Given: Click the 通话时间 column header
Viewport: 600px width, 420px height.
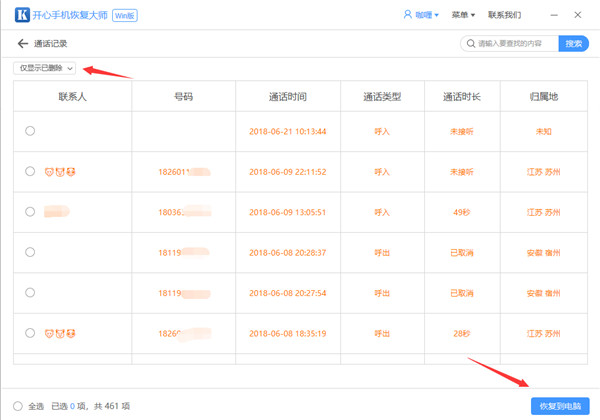Looking at the screenshot, I should (288, 96).
